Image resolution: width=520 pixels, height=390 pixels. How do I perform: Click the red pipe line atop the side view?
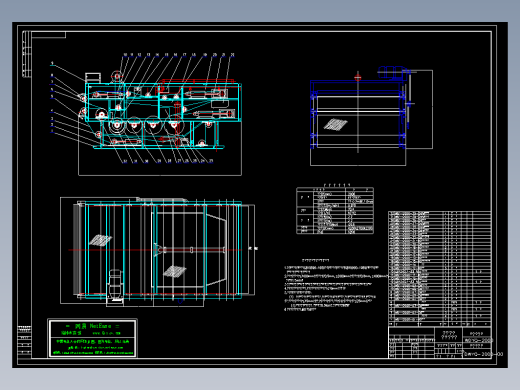197,81
